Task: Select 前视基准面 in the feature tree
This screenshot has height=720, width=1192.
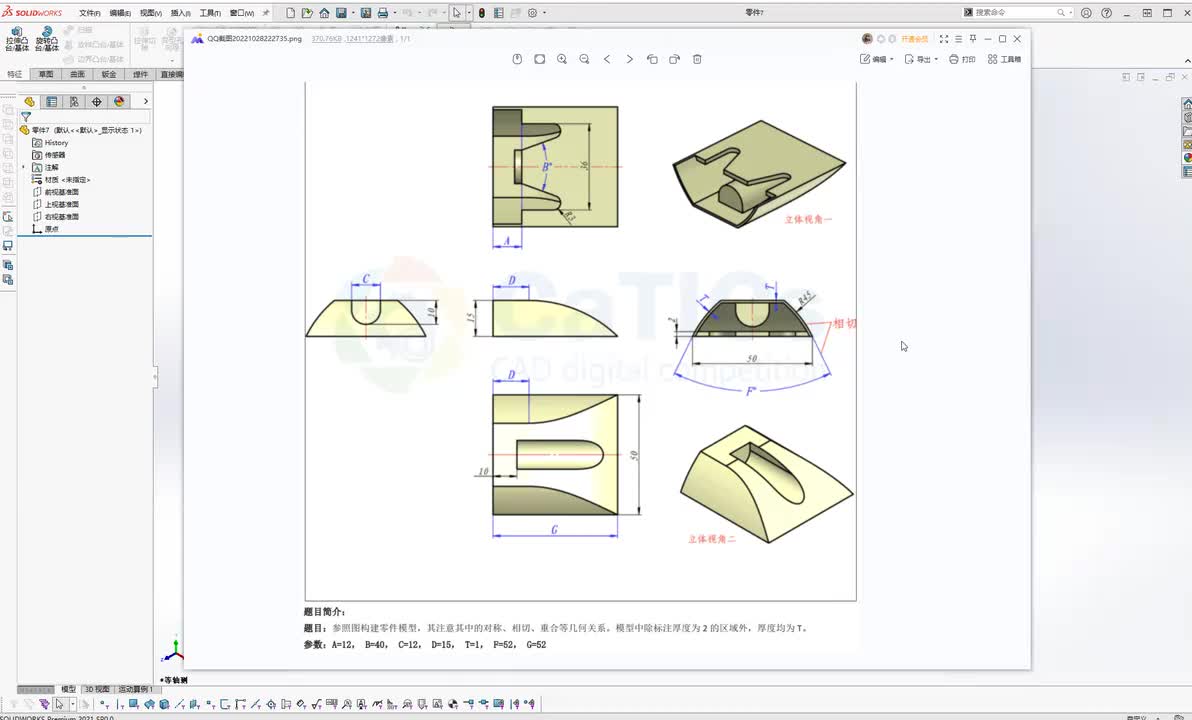Action: point(62,192)
